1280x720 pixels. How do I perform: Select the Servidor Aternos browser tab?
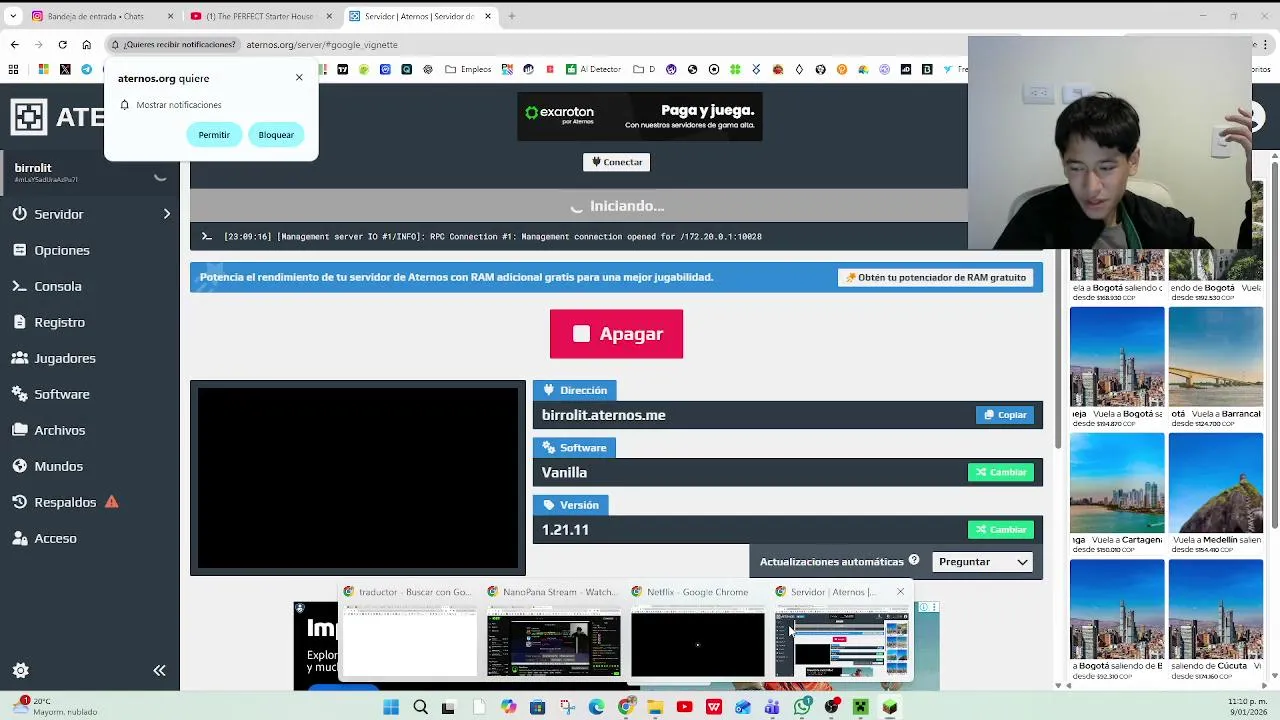coord(419,16)
